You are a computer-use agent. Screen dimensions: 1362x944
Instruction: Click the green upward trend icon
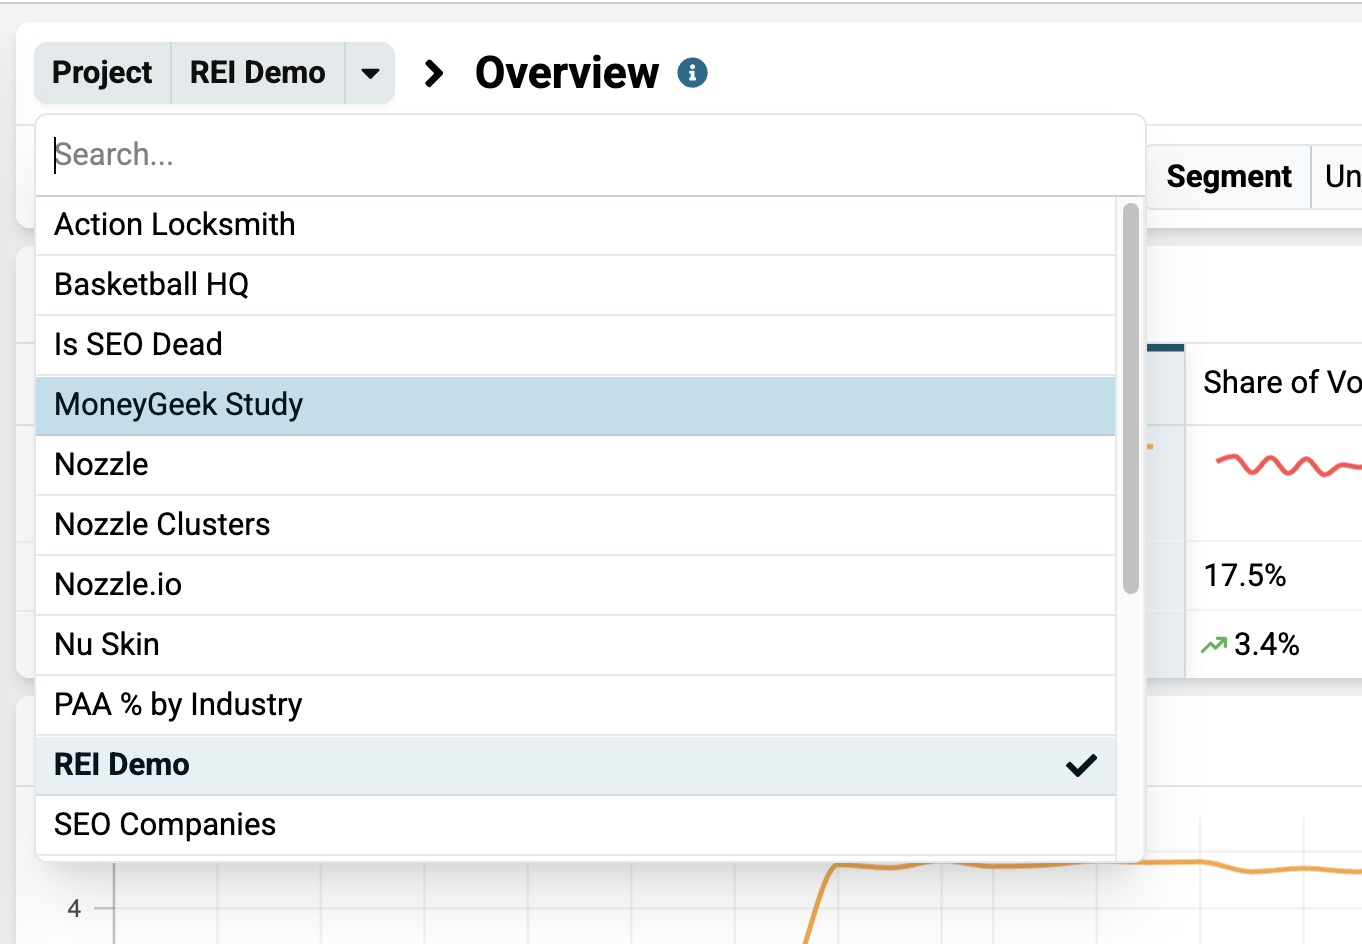[1214, 645]
